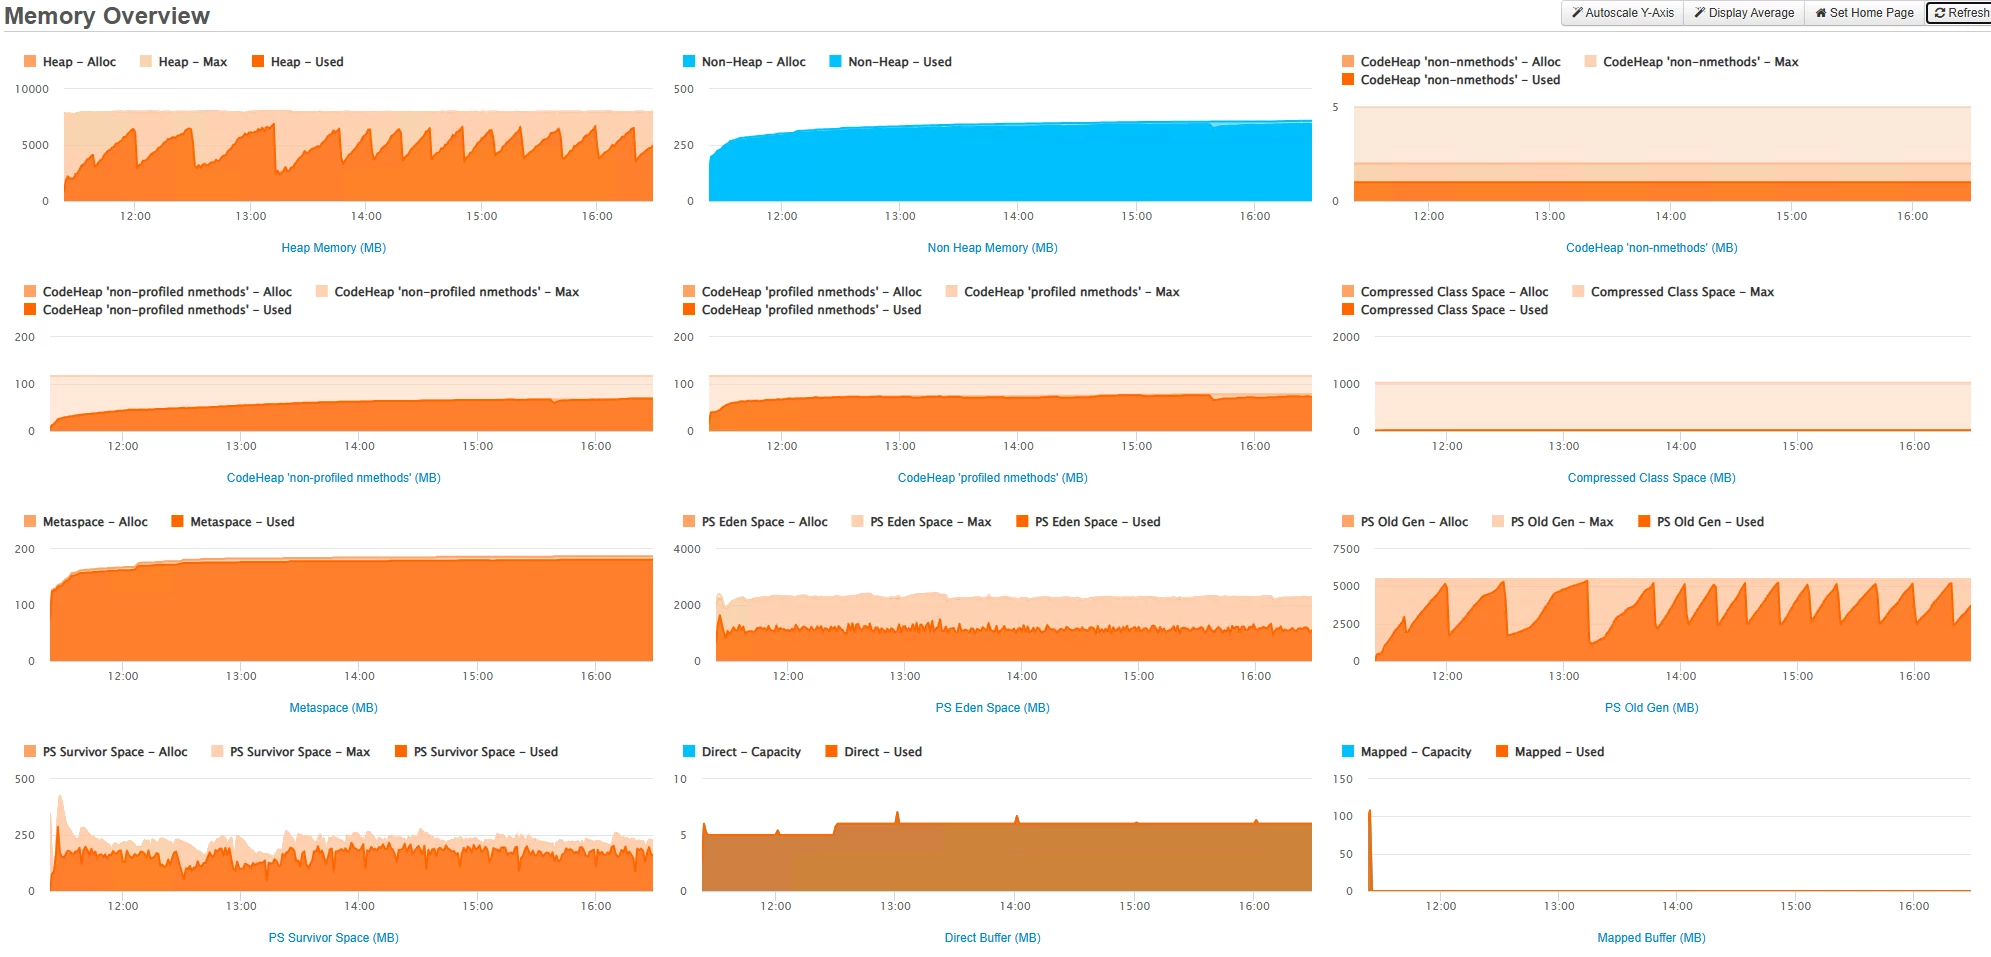Hide PS Old Gen – Used series
Screen dimensions: 1991x957
tap(1701, 522)
